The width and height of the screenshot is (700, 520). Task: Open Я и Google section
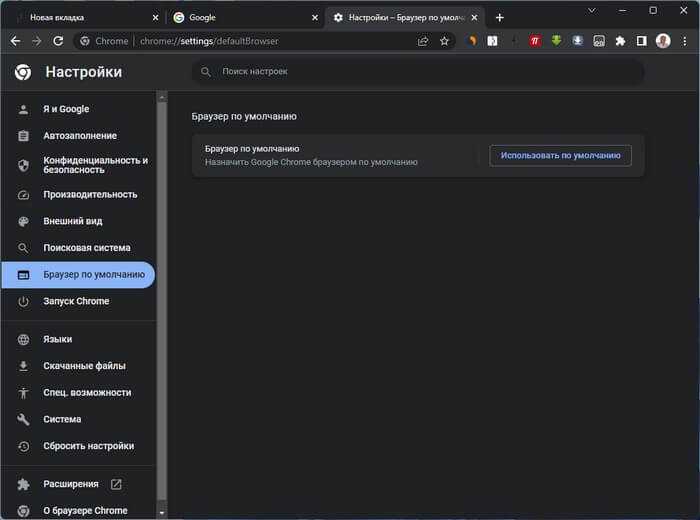click(x=78, y=109)
